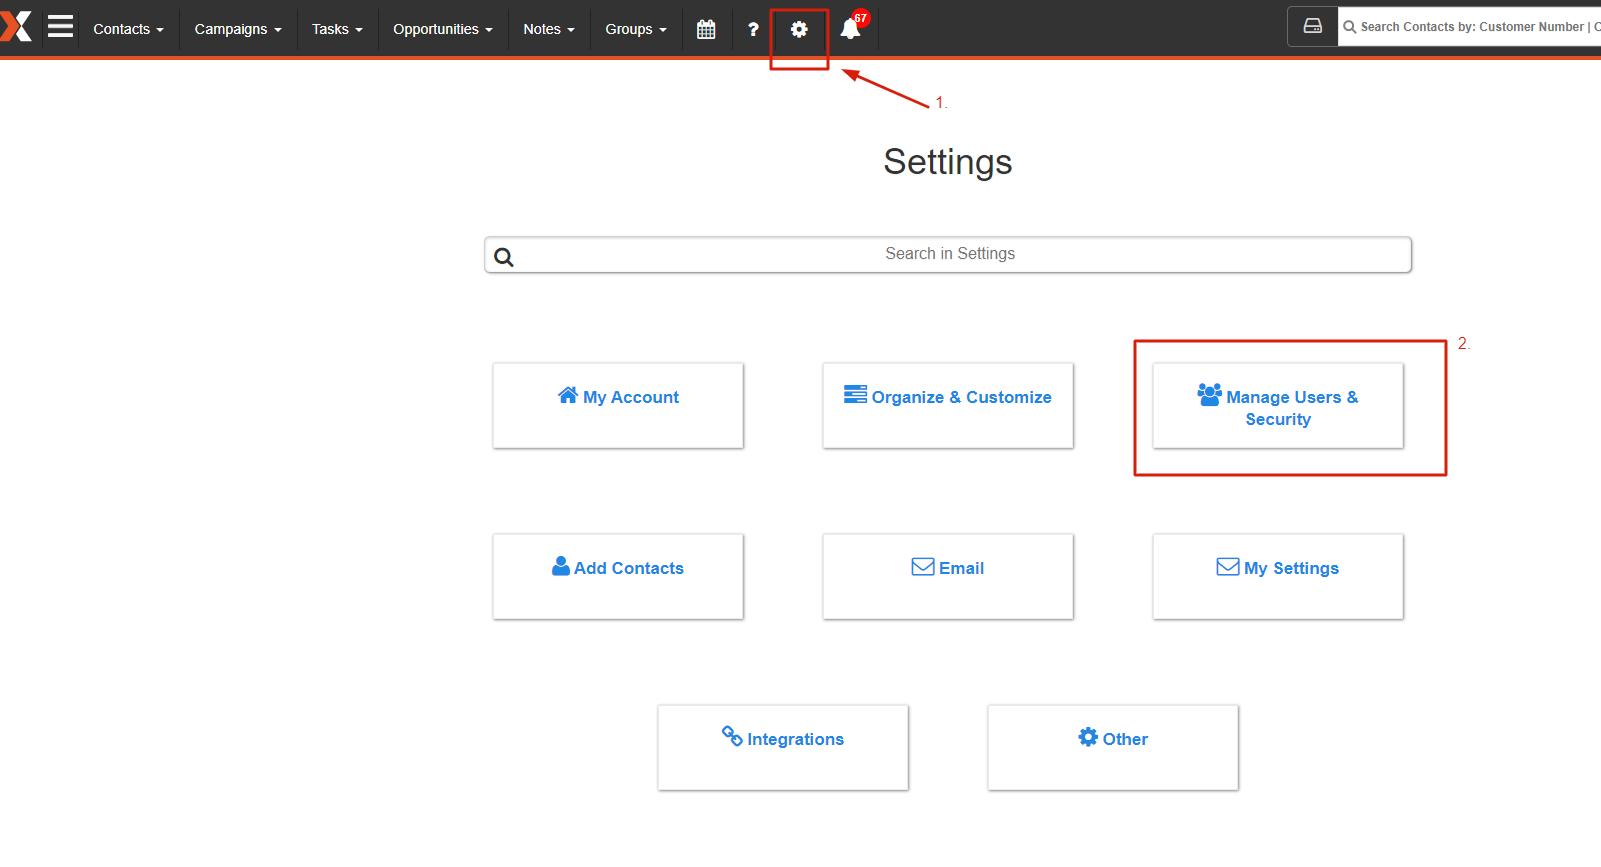Open Manage Users & Security tile

[x=1278, y=406]
